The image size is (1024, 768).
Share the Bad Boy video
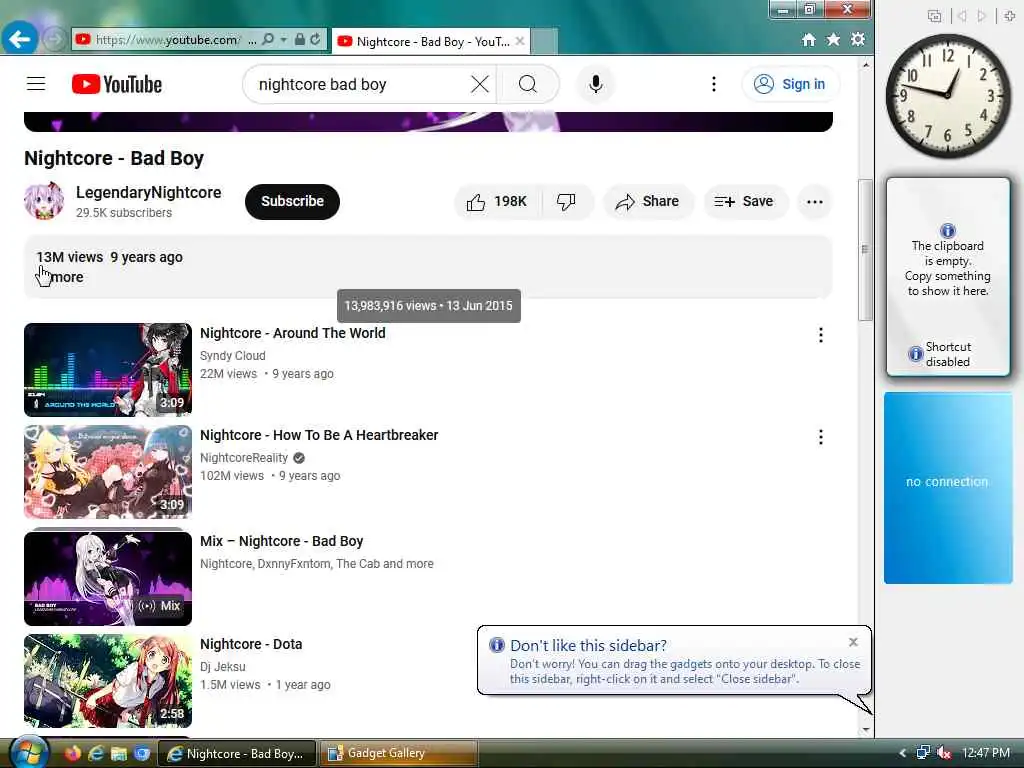648,202
